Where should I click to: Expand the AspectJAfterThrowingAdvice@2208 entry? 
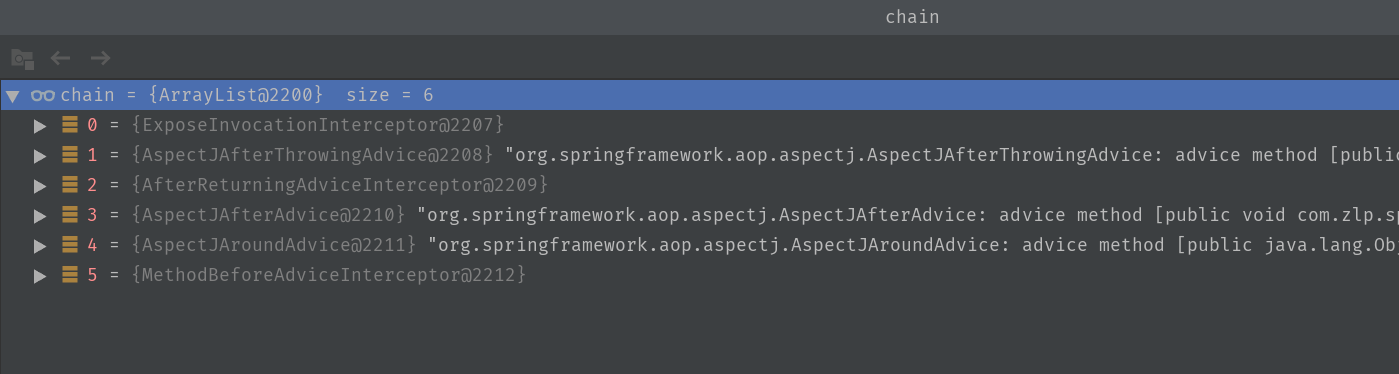[x=40, y=156]
